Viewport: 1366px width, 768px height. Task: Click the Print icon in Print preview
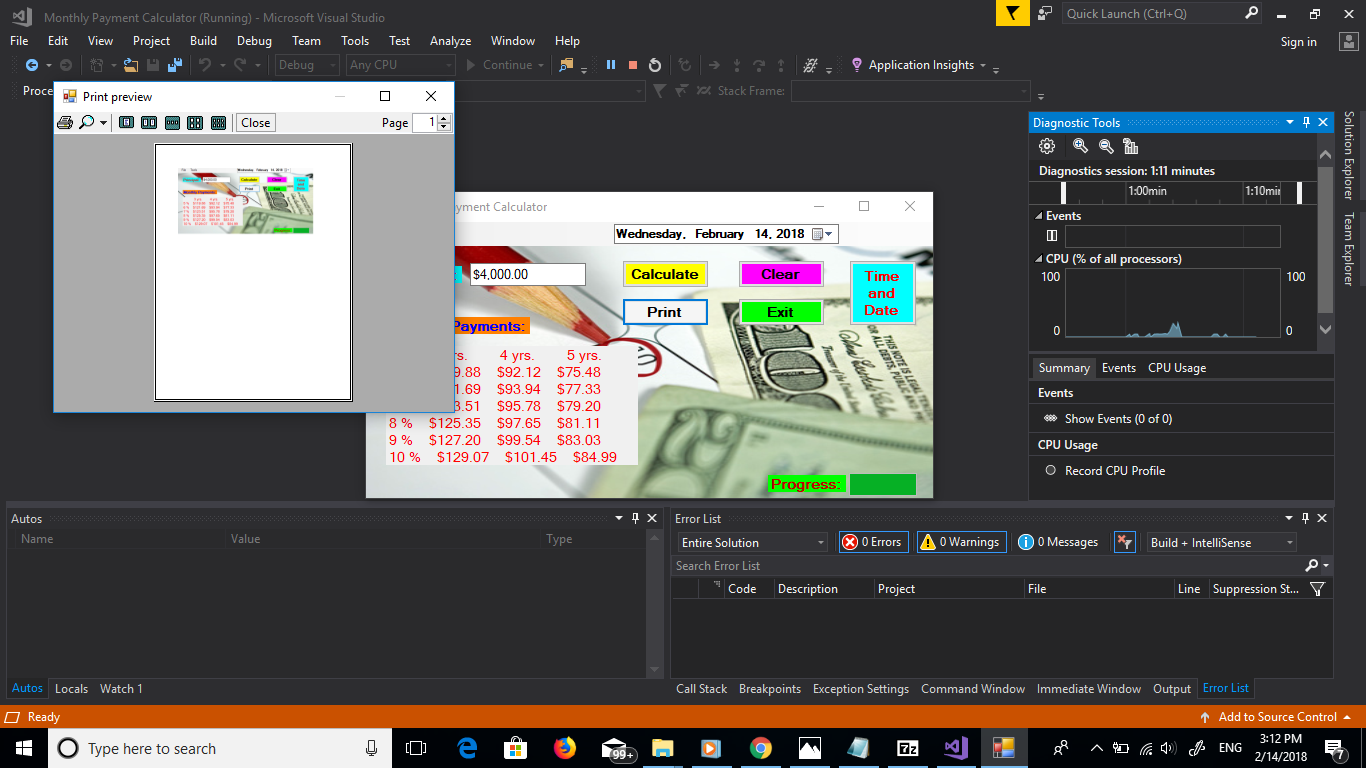click(x=64, y=122)
